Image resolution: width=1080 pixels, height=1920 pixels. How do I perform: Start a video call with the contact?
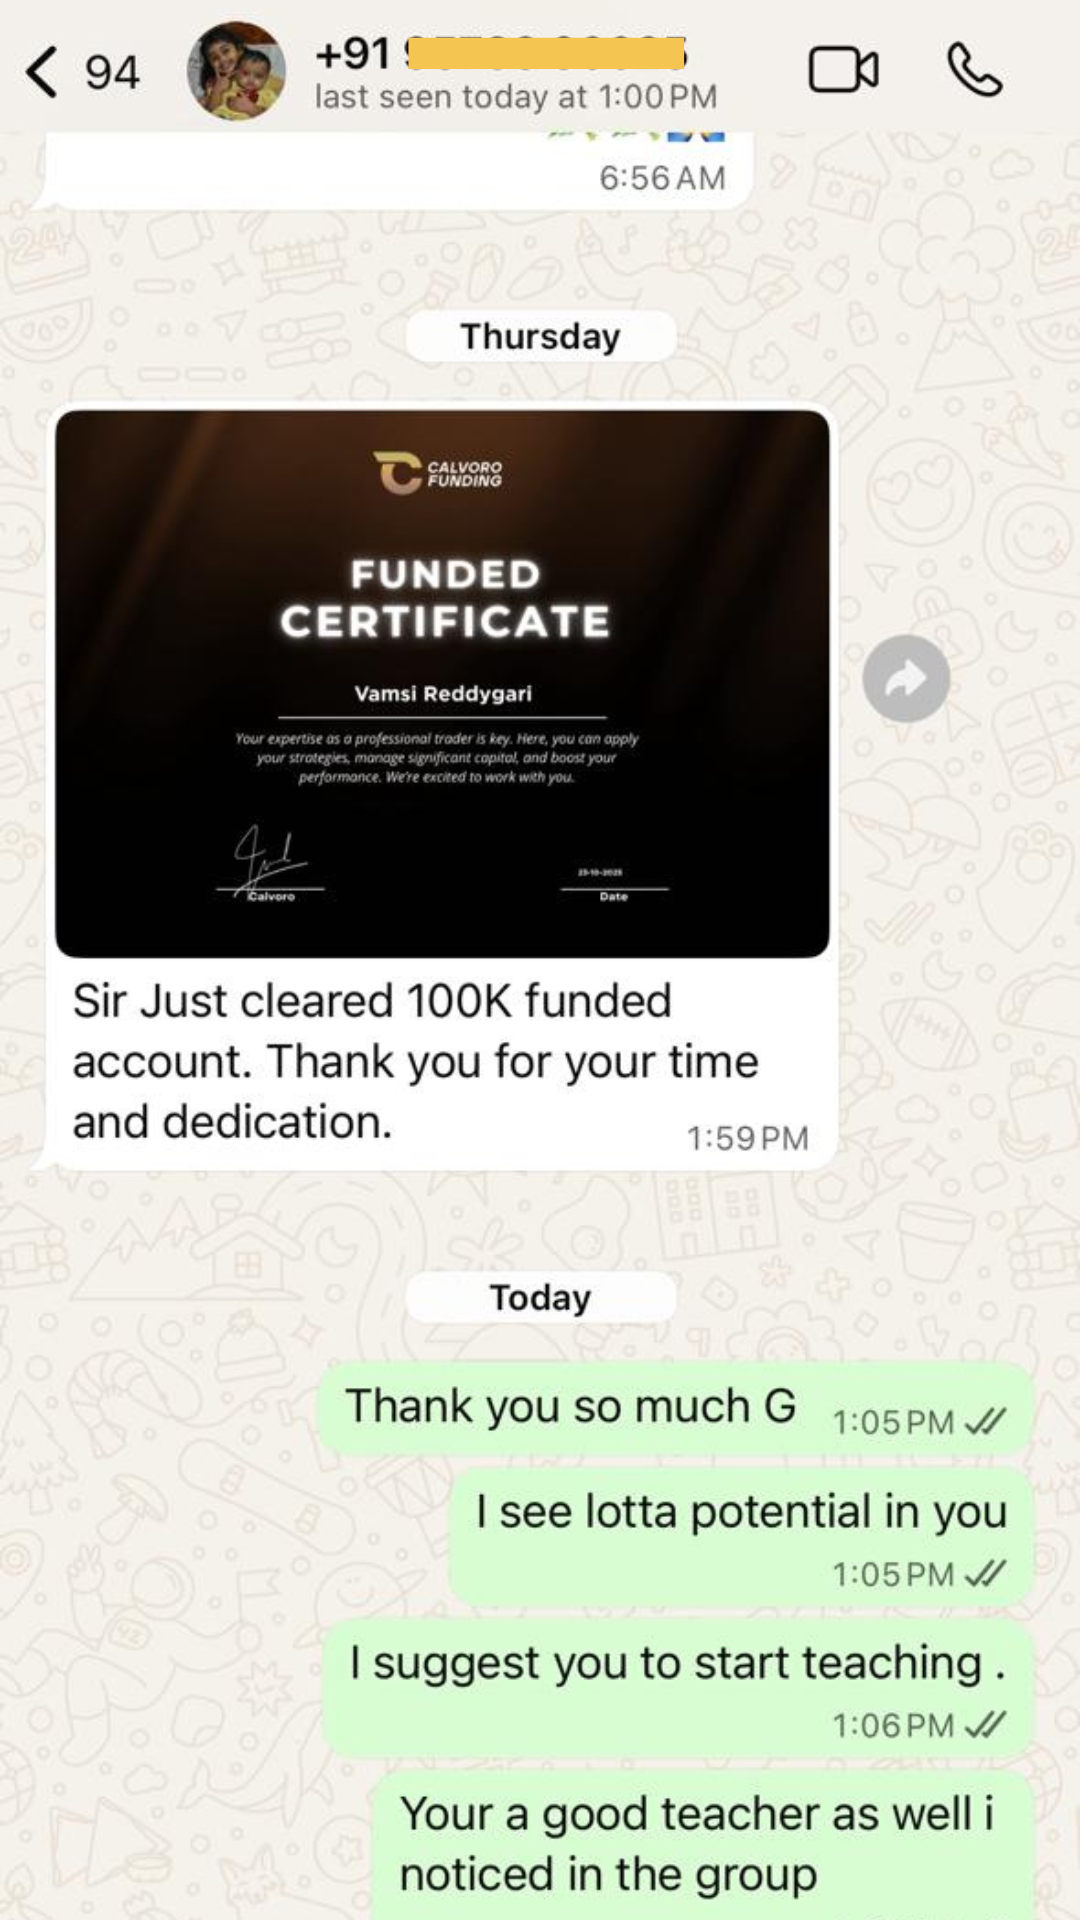[843, 70]
